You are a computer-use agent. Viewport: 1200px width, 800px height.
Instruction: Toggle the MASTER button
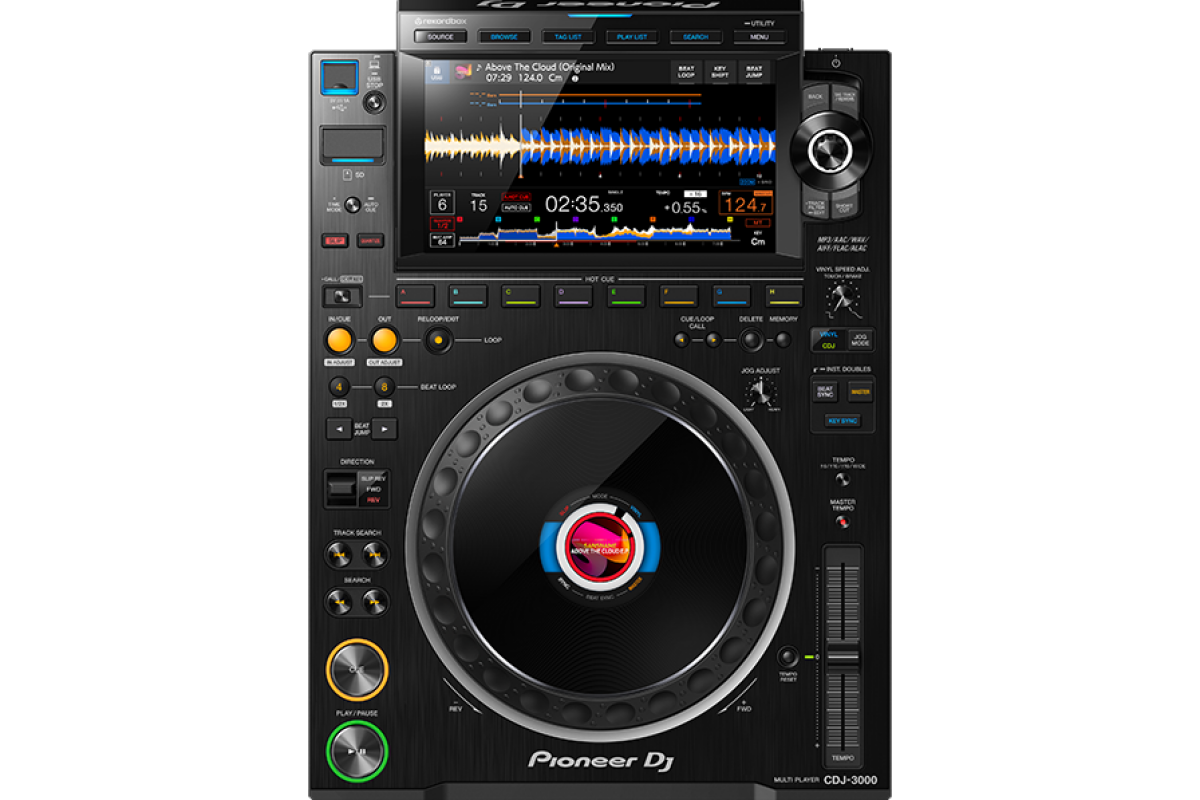coord(859,392)
